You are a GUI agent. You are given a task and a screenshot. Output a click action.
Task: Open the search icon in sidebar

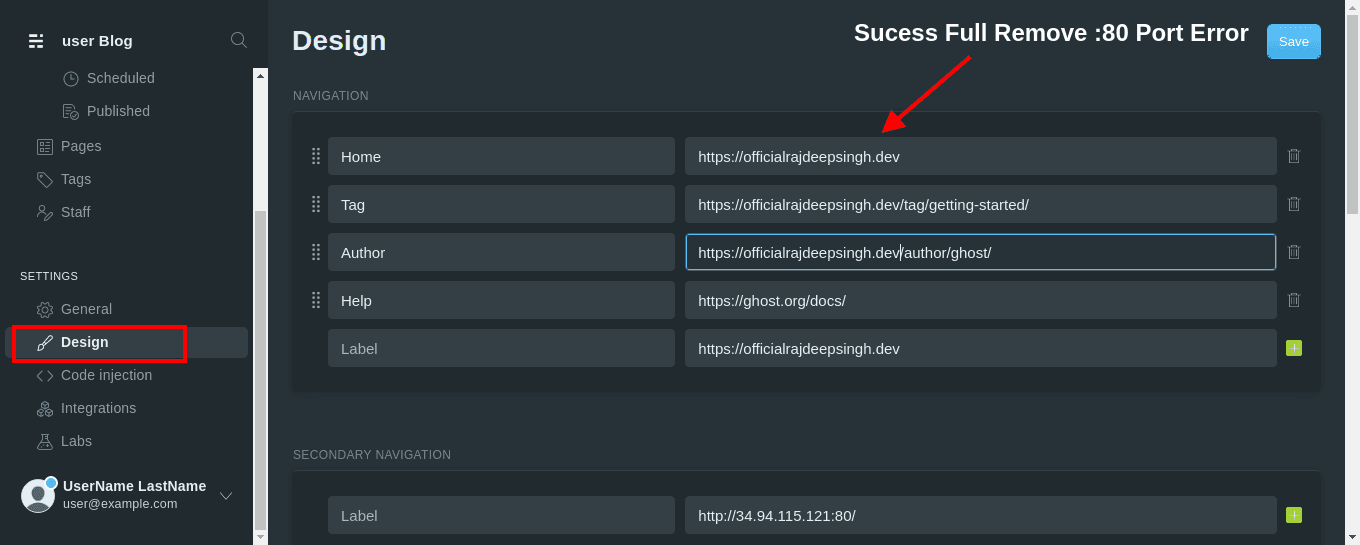pyautogui.click(x=239, y=40)
